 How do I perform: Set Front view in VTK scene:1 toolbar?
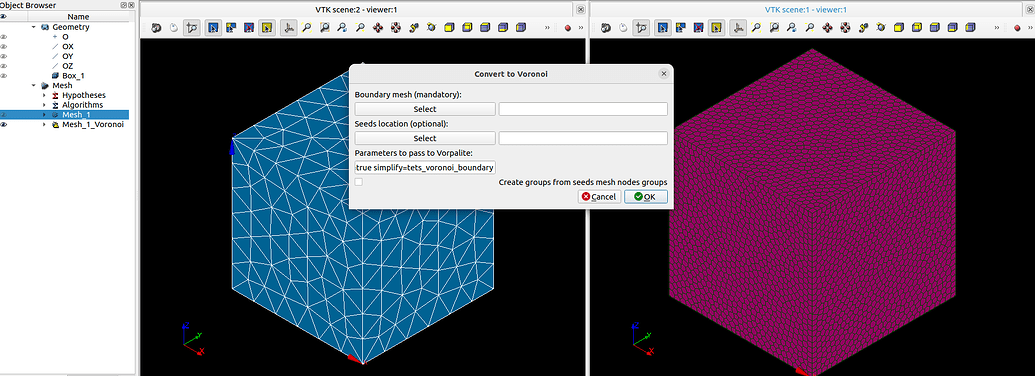tap(898, 28)
